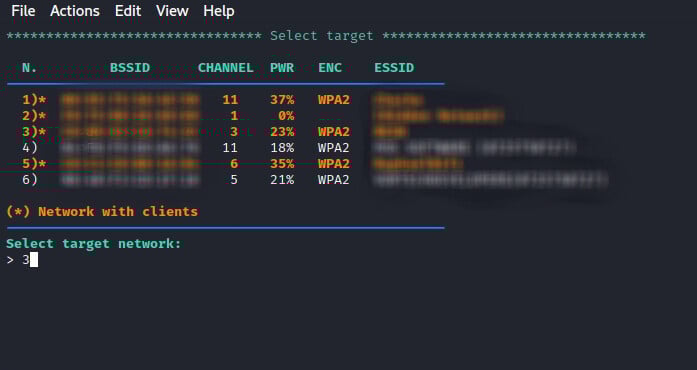Click the 'Select target' title banner
The height and width of the screenshot is (370, 697).
[322, 36]
